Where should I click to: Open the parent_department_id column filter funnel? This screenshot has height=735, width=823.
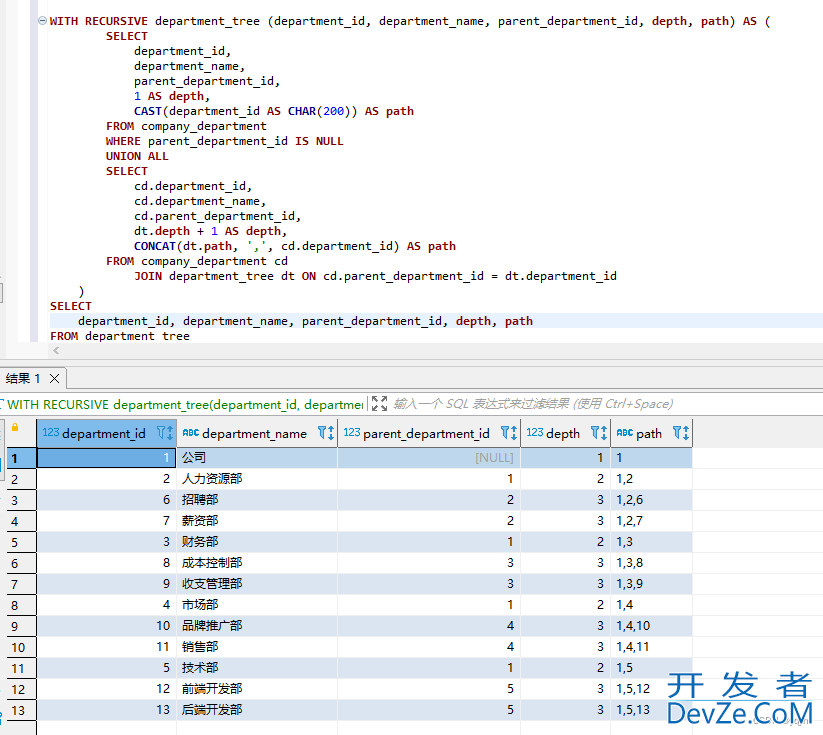(504, 433)
